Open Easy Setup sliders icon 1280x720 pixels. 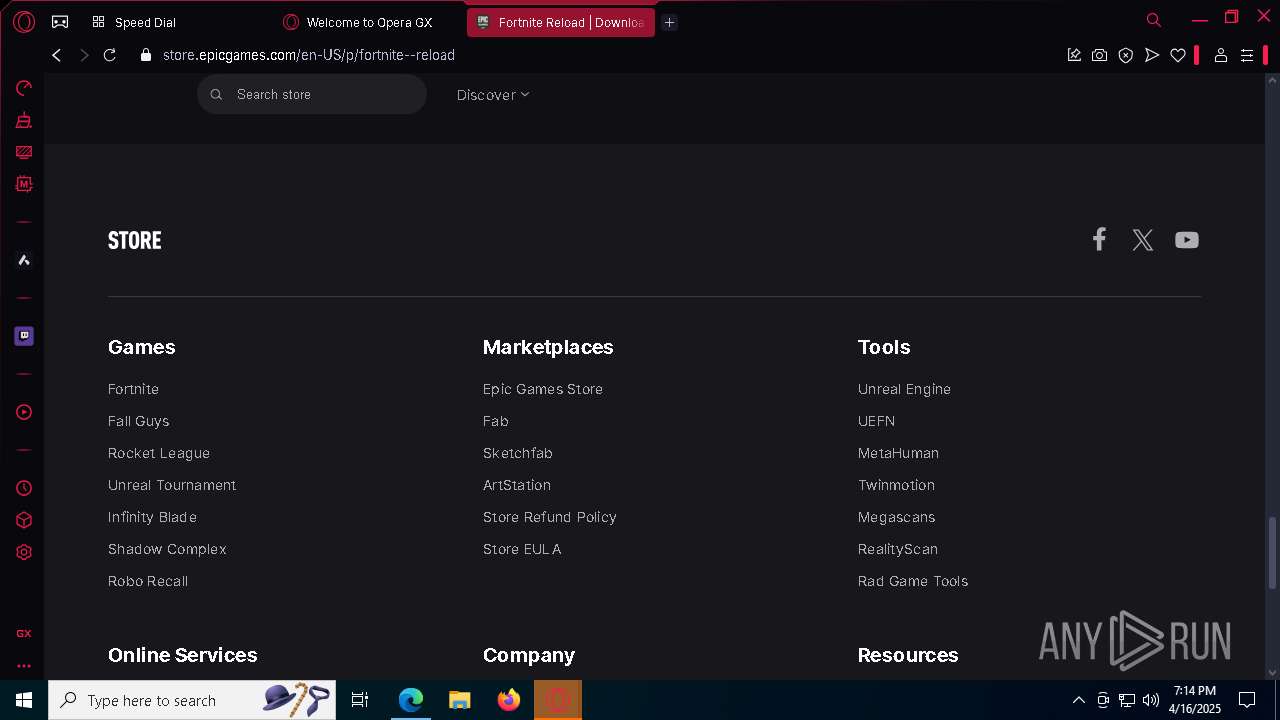[1247, 55]
